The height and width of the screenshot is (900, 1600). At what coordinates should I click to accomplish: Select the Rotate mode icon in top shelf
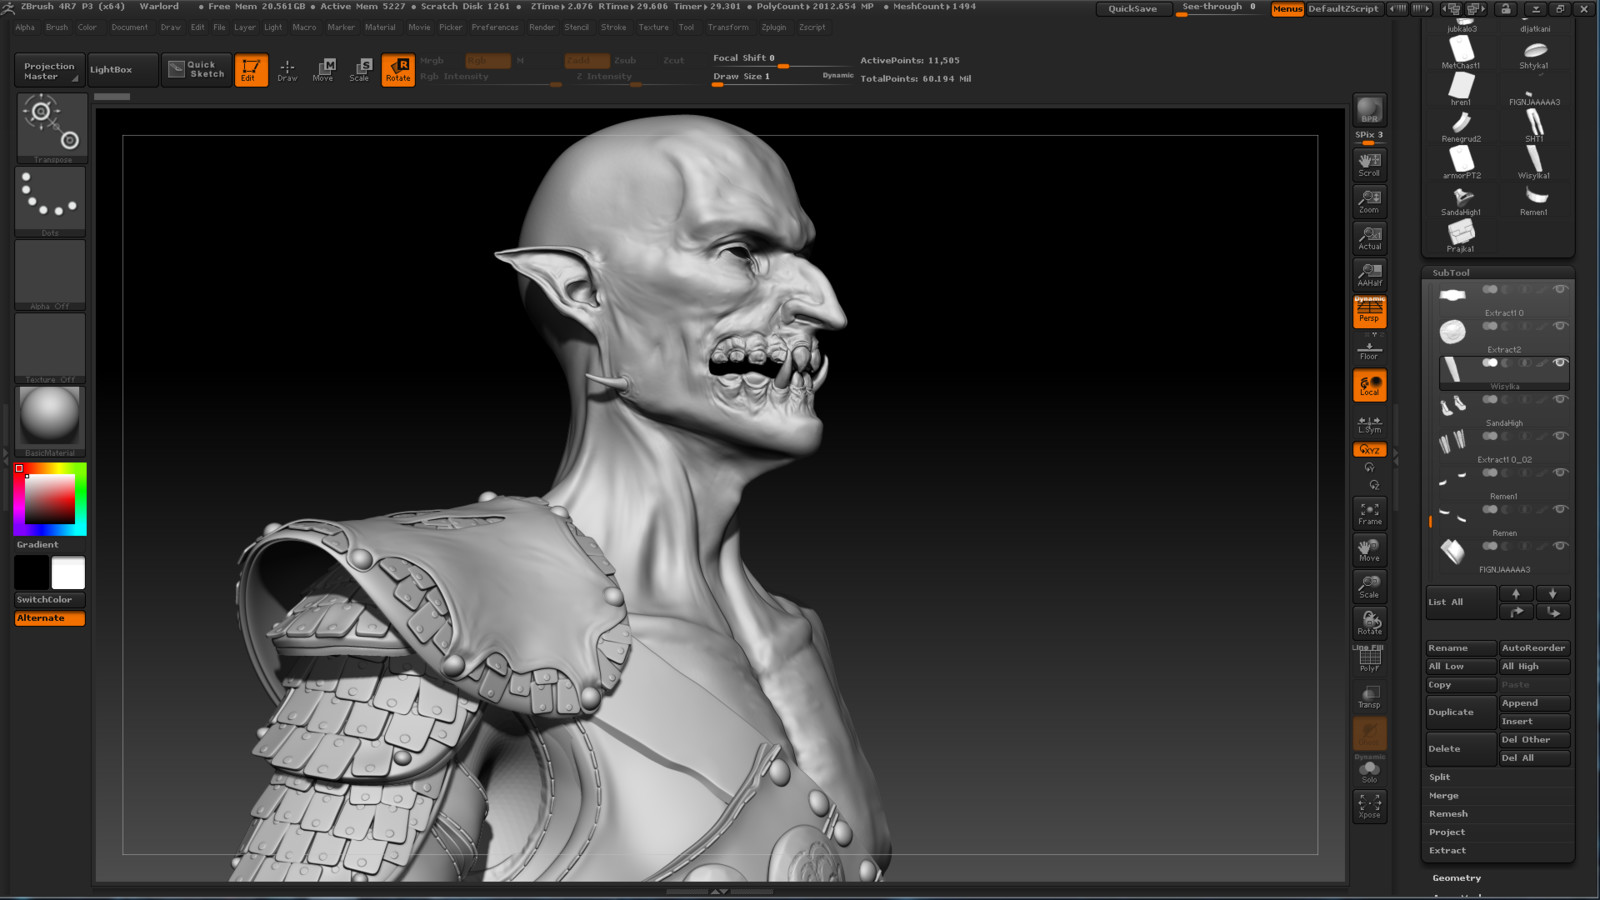[398, 70]
